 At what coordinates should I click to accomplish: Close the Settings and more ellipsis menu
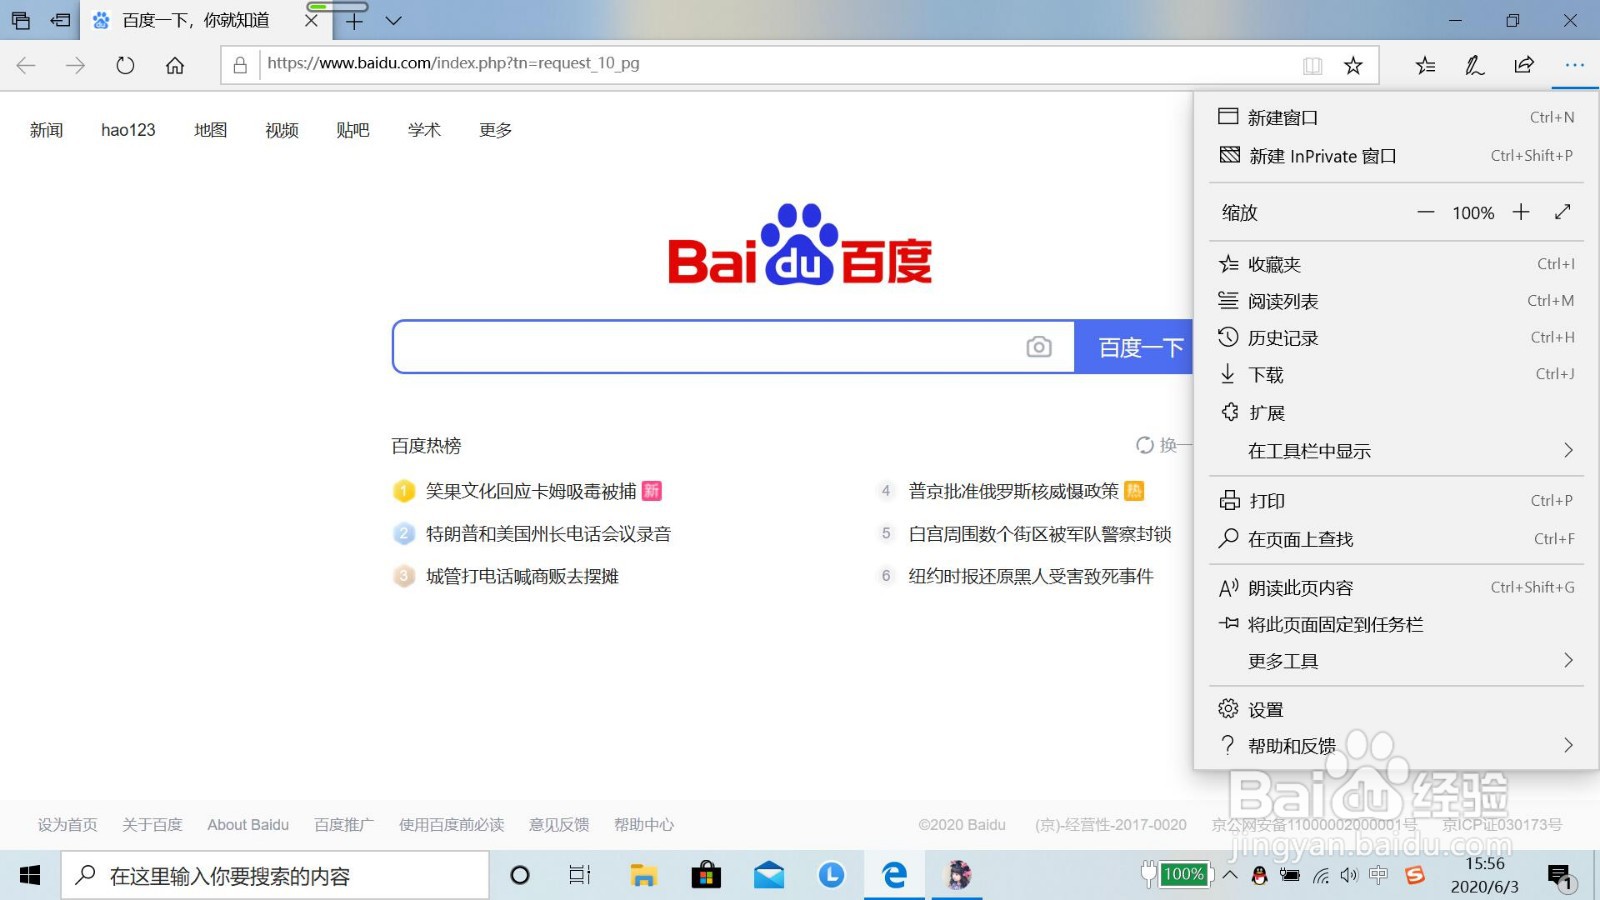pos(1575,65)
